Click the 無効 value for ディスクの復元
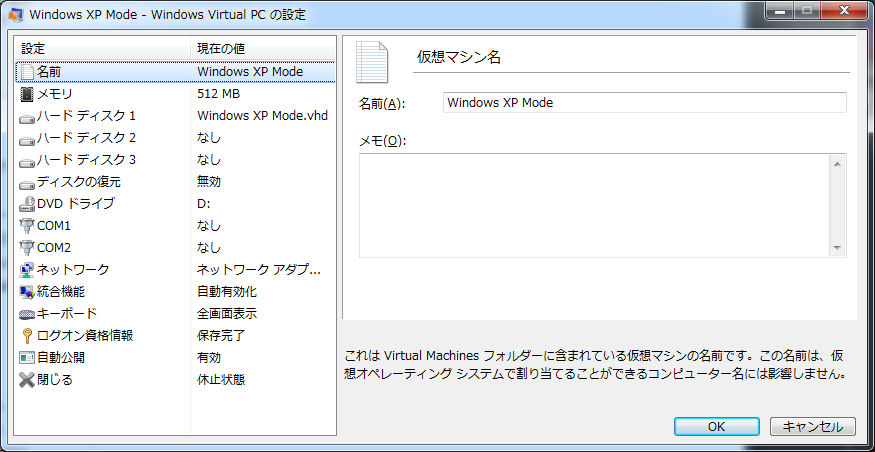 209,182
